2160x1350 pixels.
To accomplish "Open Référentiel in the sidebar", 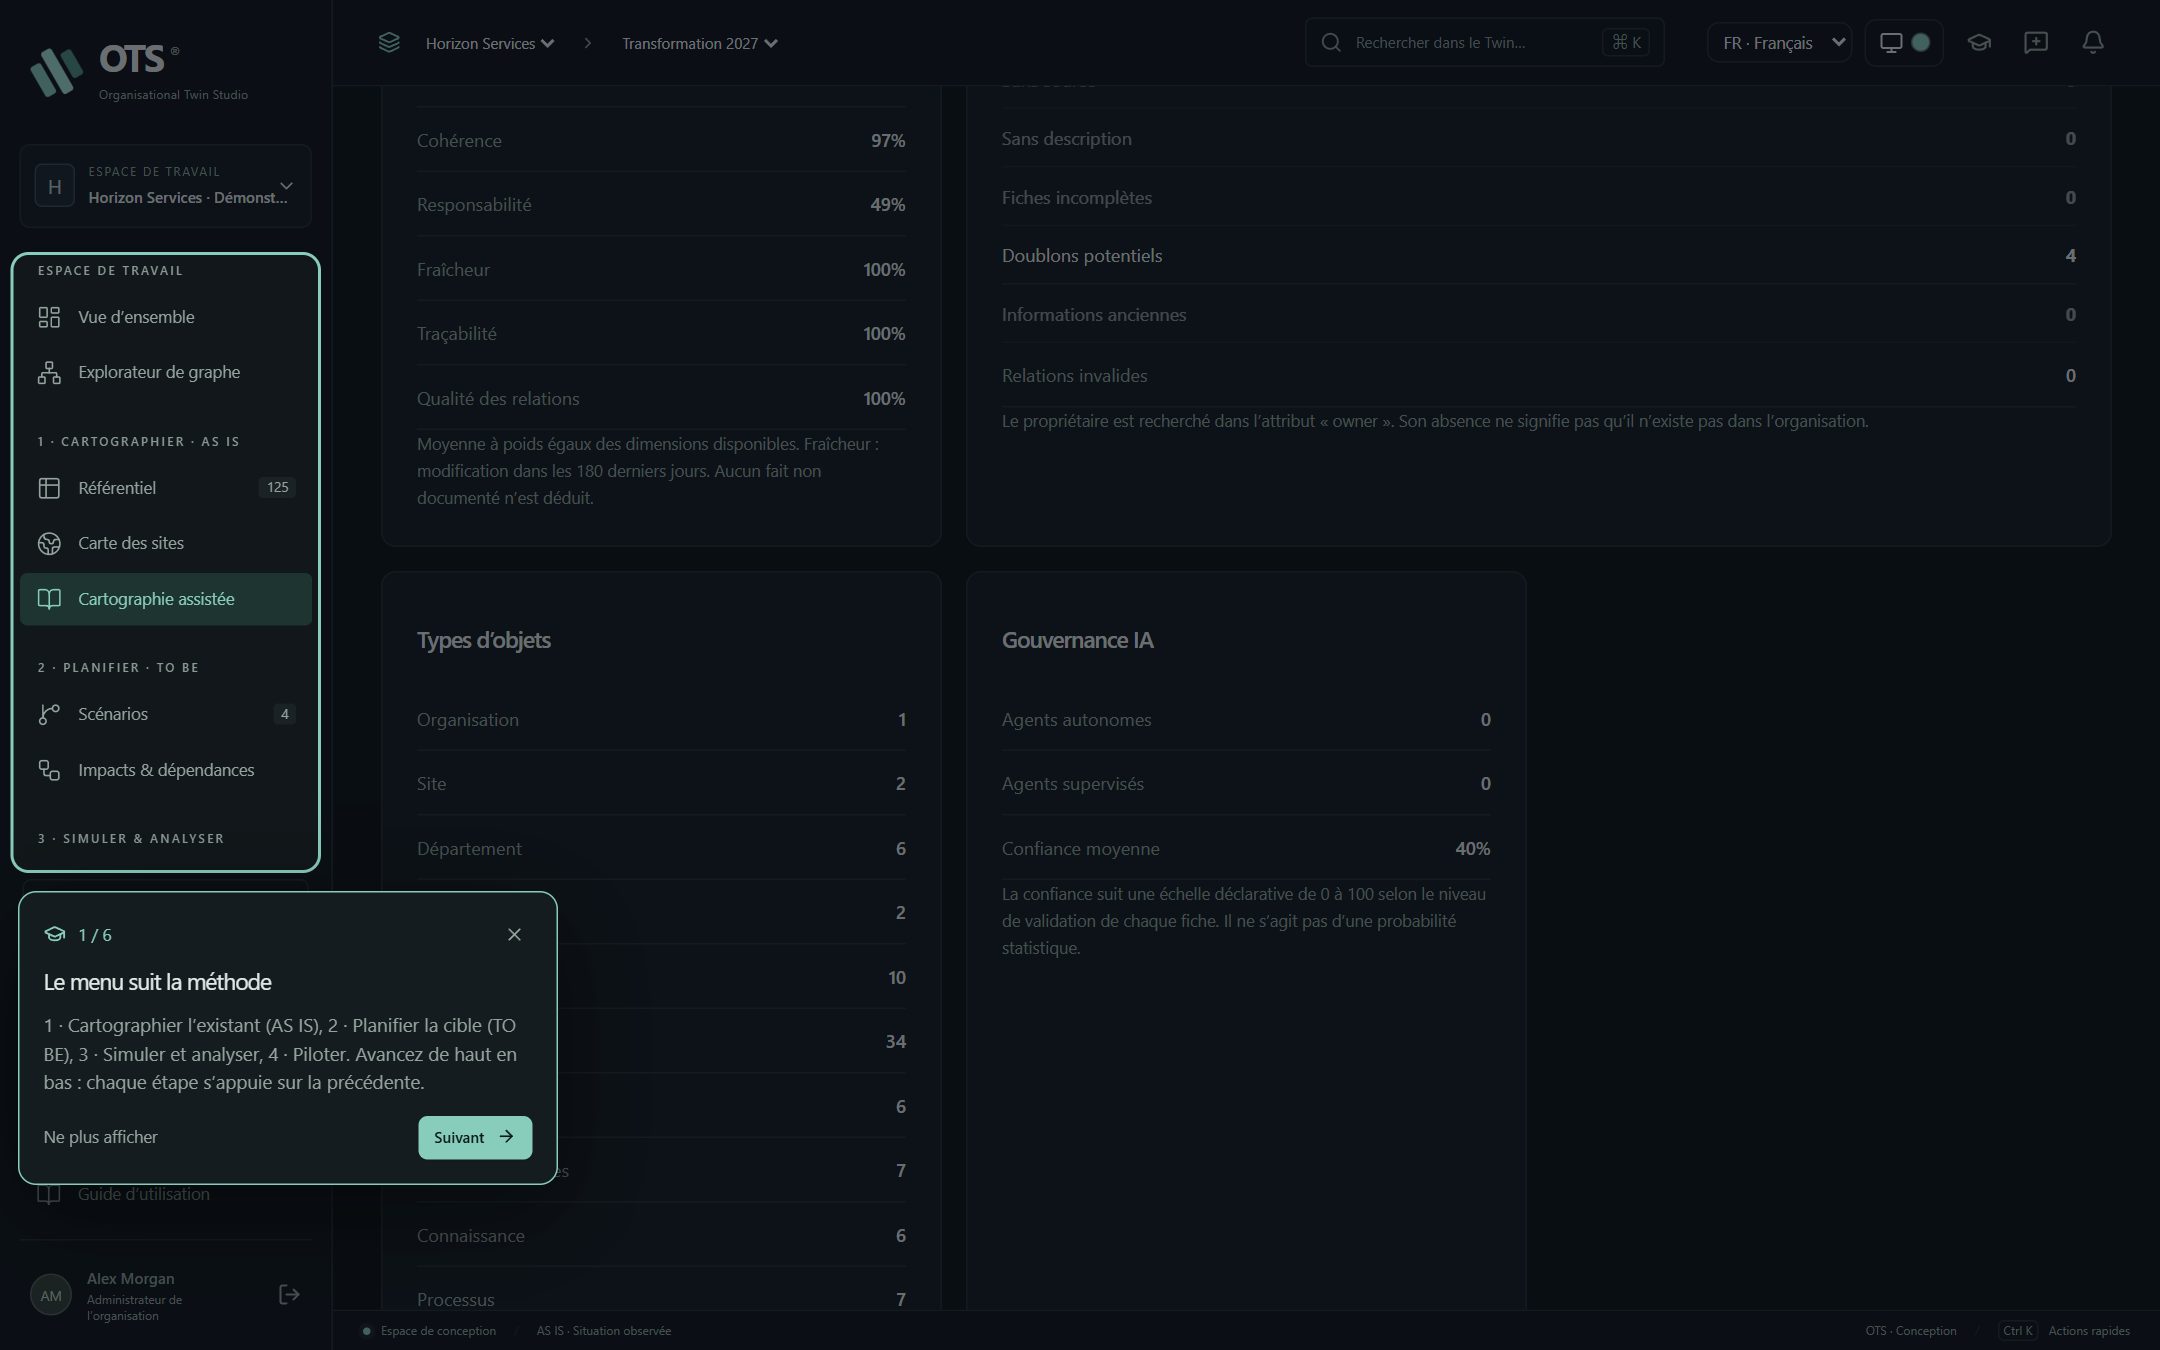I will click(166, 488).
